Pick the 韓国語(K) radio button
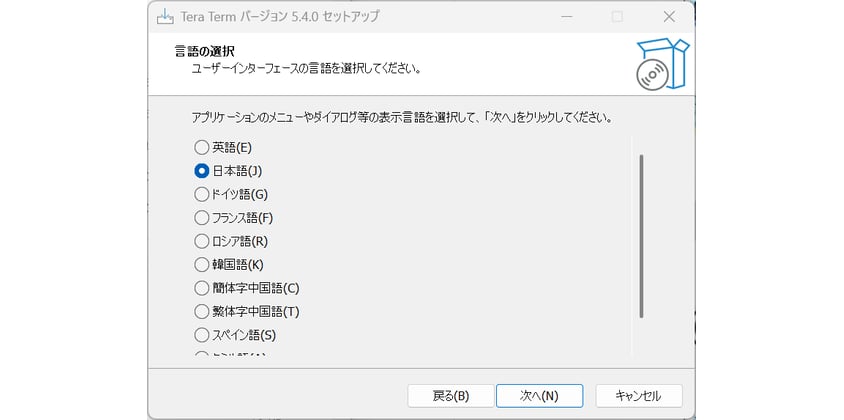 coord(202,264)
